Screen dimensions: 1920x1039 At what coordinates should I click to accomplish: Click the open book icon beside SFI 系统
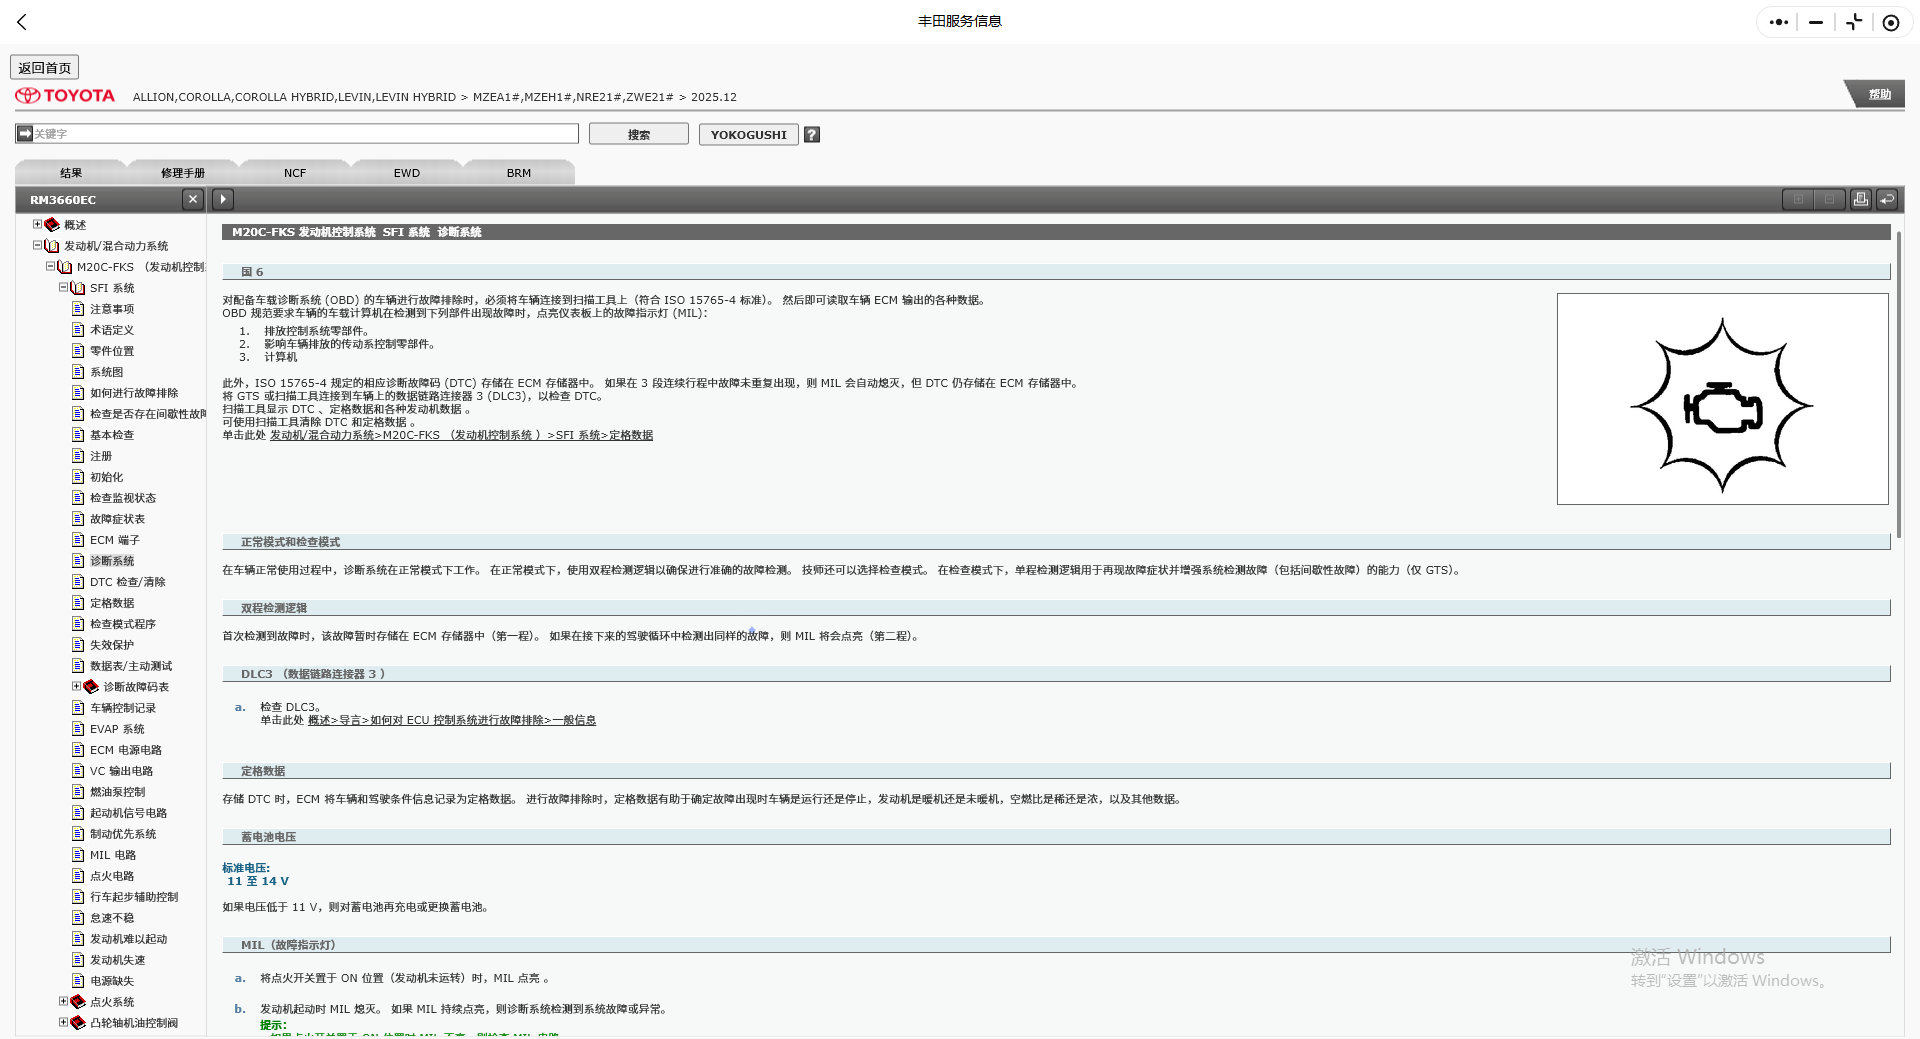[x=78, y=288]
